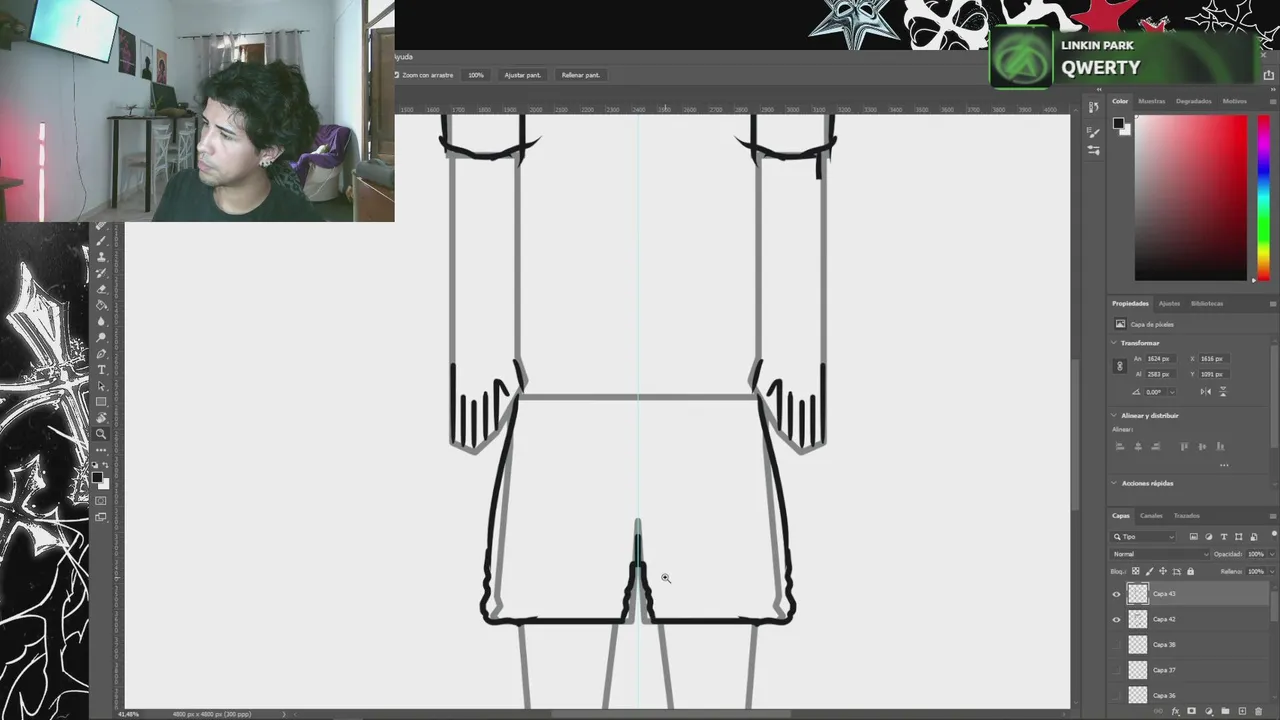Click the Rellenar pant. button
Viewport: 1280px width, 720px height.
pyautogui.click(x=580, y=75)
